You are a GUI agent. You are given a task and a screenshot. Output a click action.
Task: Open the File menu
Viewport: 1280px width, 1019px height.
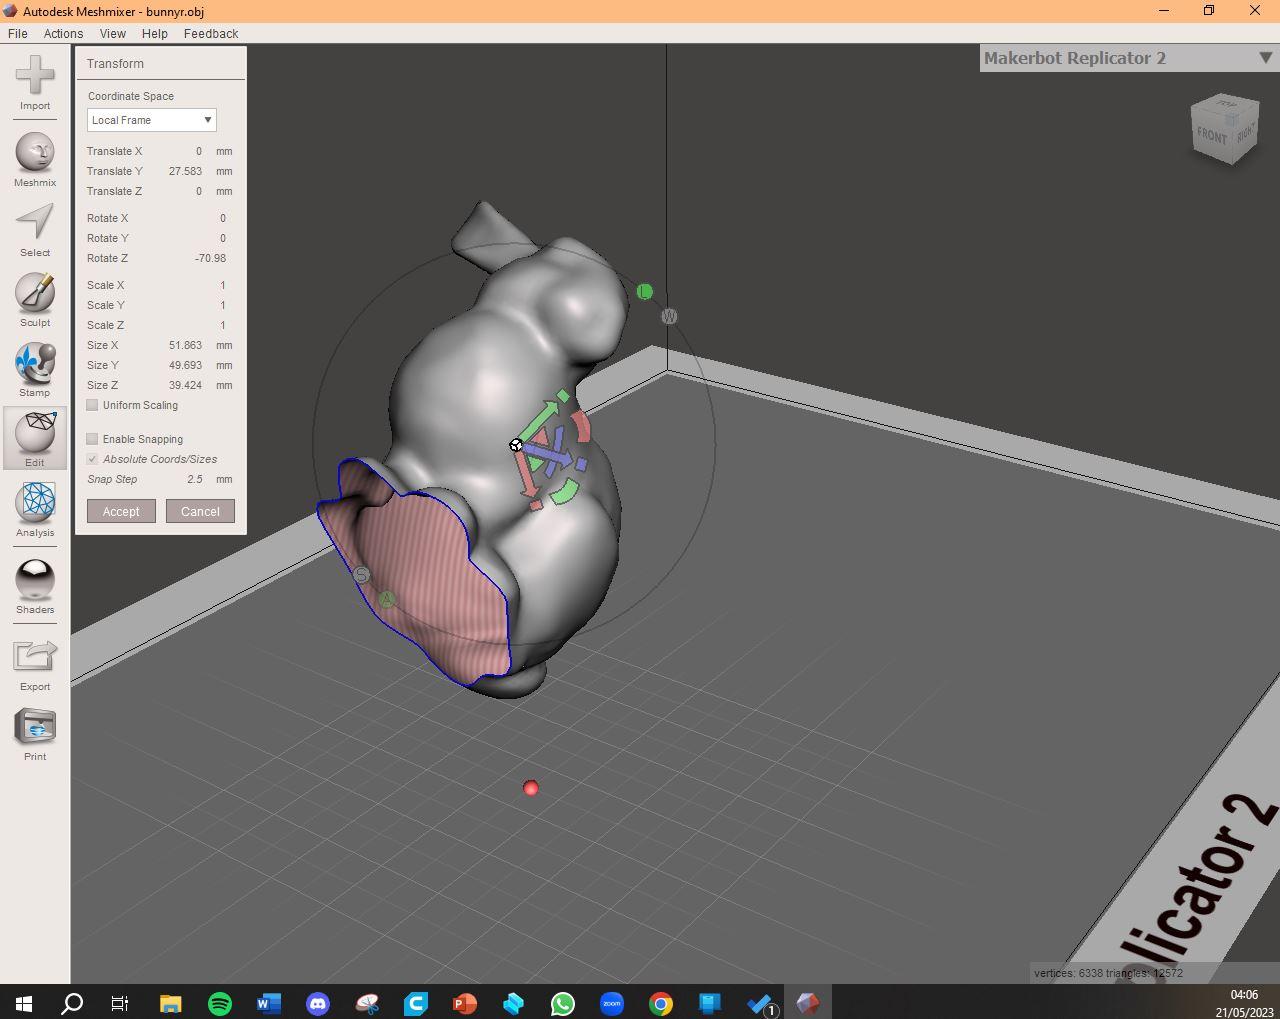pos(18,33)
